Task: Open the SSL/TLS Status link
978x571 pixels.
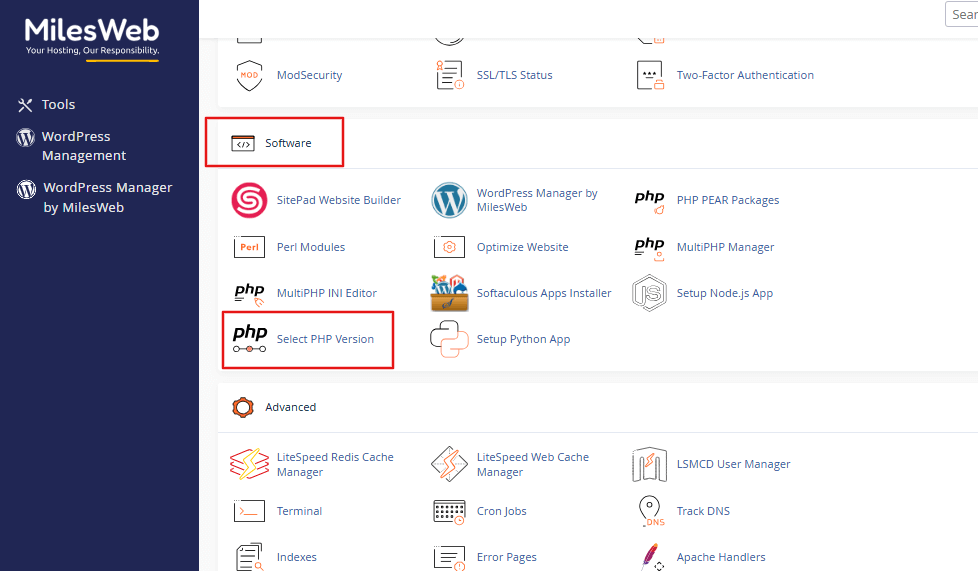Action: [514, 75]
